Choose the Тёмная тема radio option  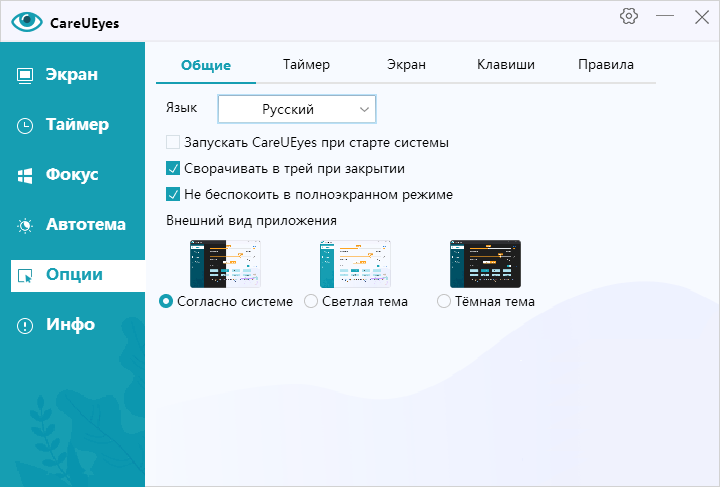(x=444, y=301)
